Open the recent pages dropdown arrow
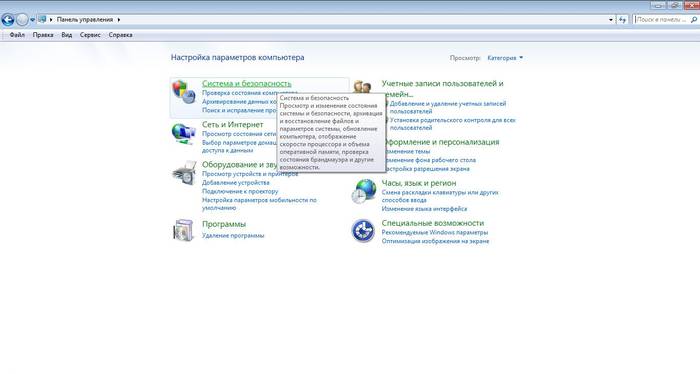 click(x=32, y=20)
